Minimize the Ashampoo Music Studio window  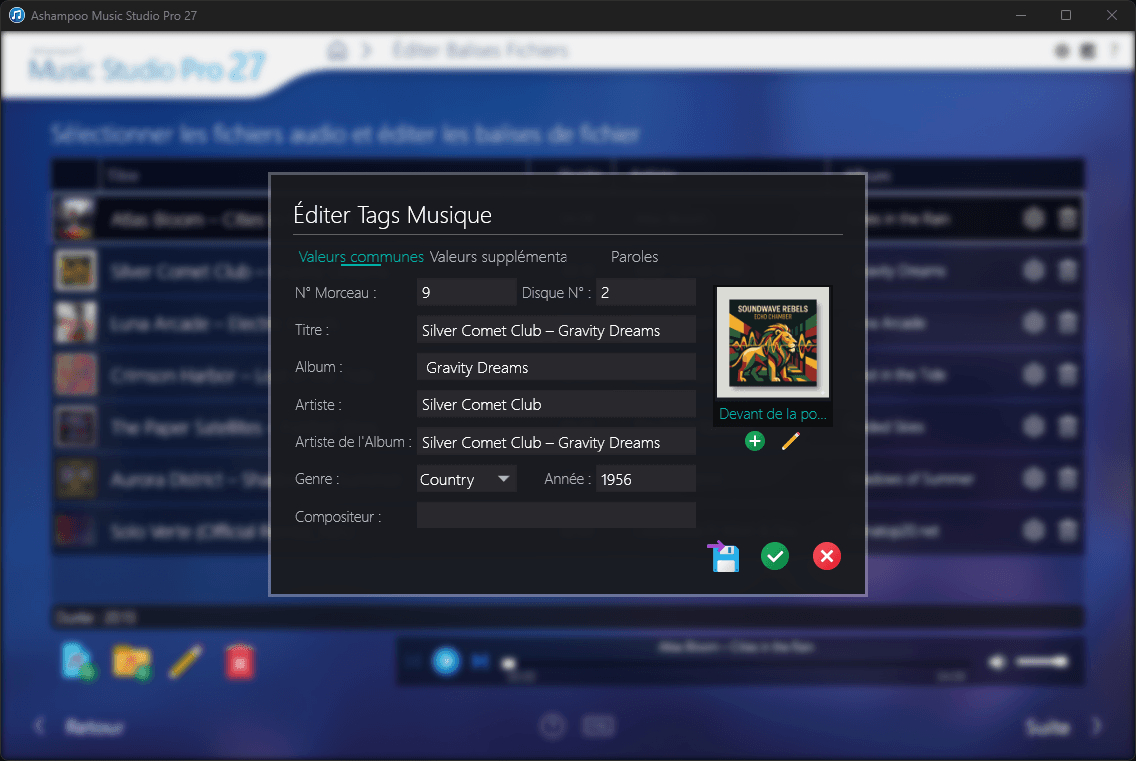point(1021,15)
